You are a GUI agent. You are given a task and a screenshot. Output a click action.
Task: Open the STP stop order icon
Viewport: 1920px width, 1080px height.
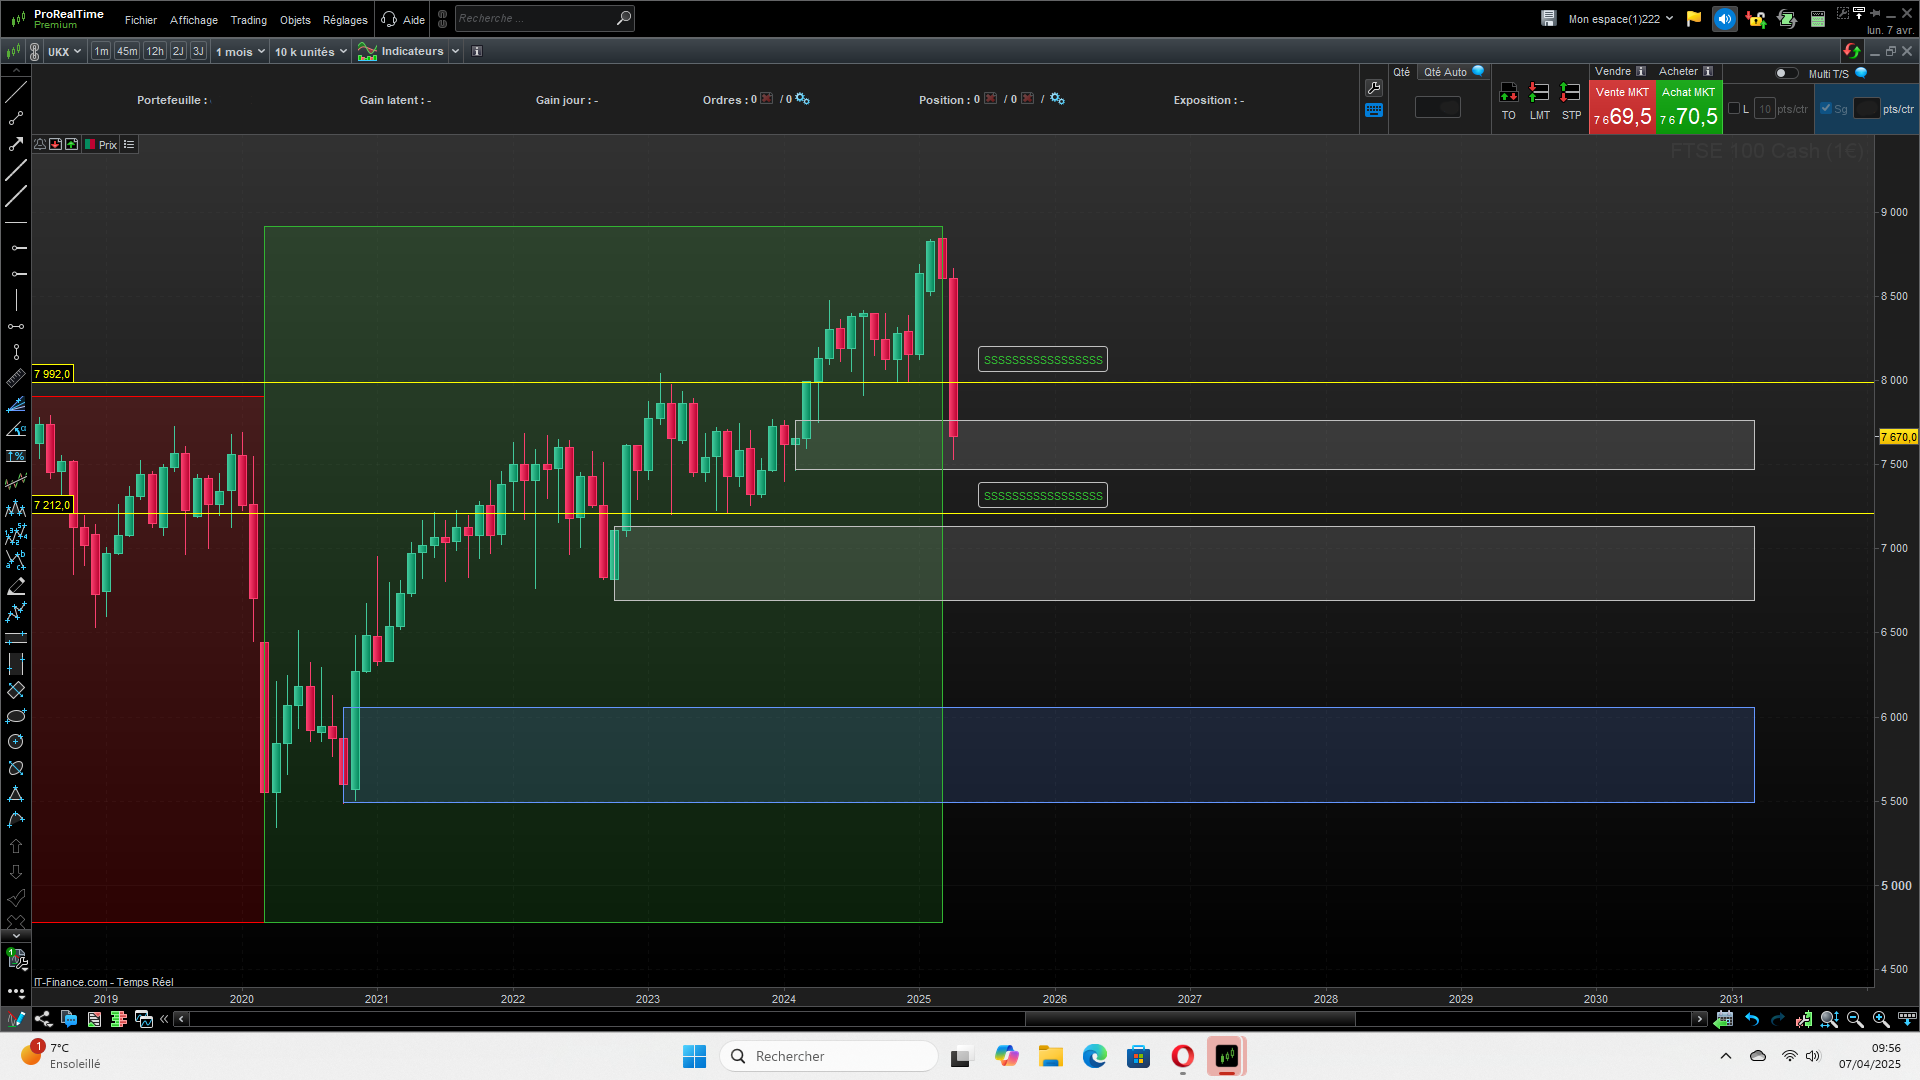[1571, 94]
